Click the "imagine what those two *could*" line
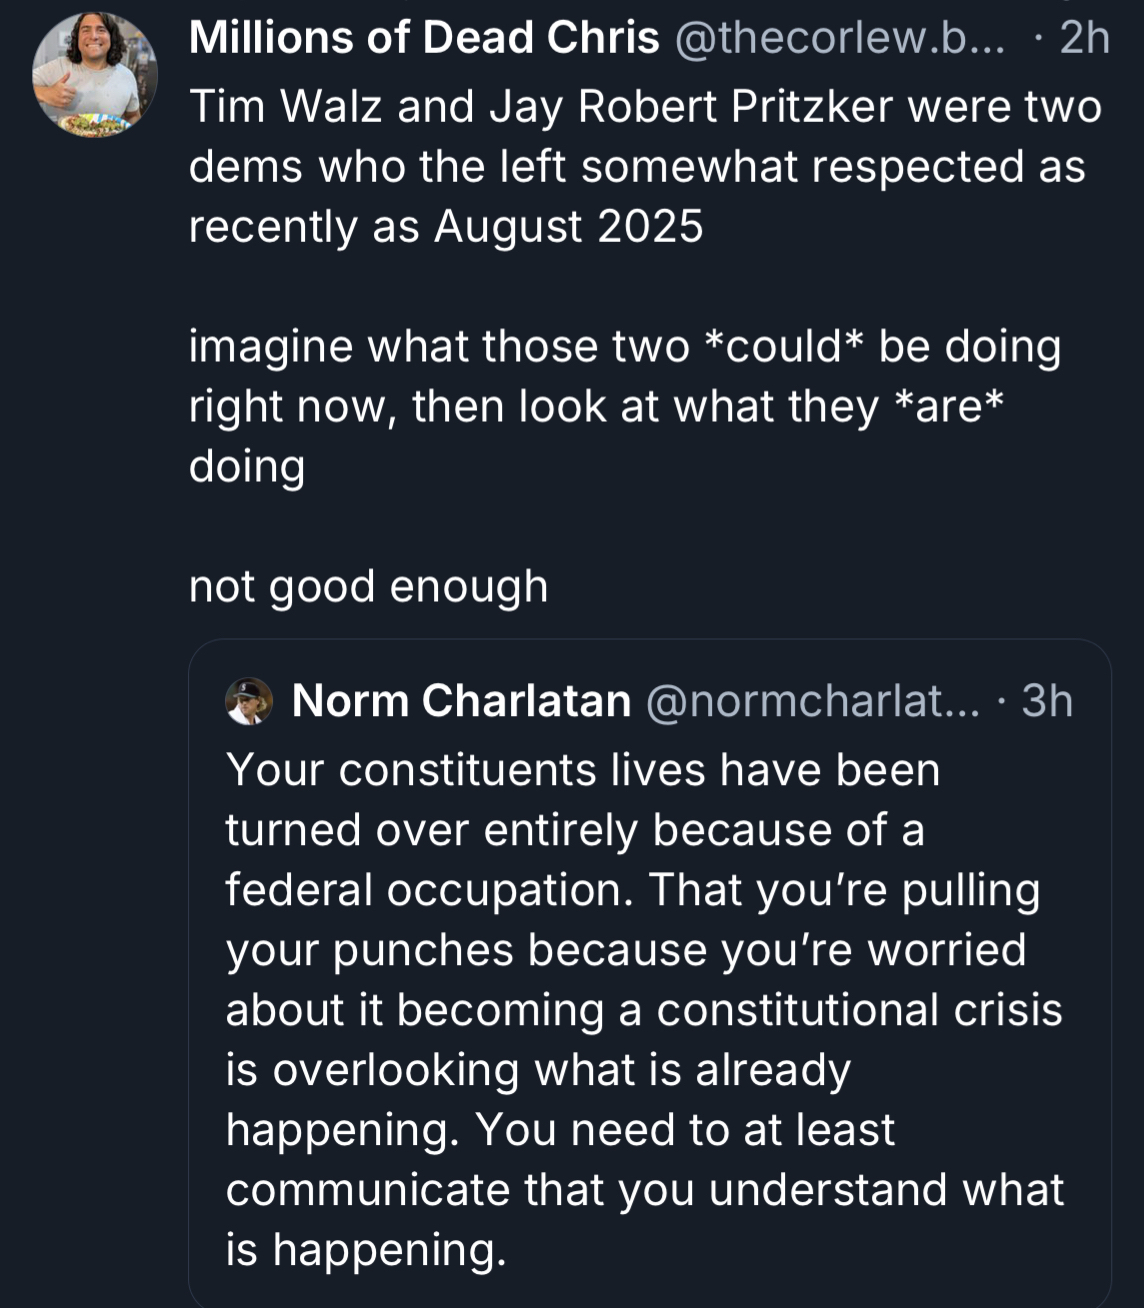The width and height of the screenshot is (1144, 1308). (625, 347)
